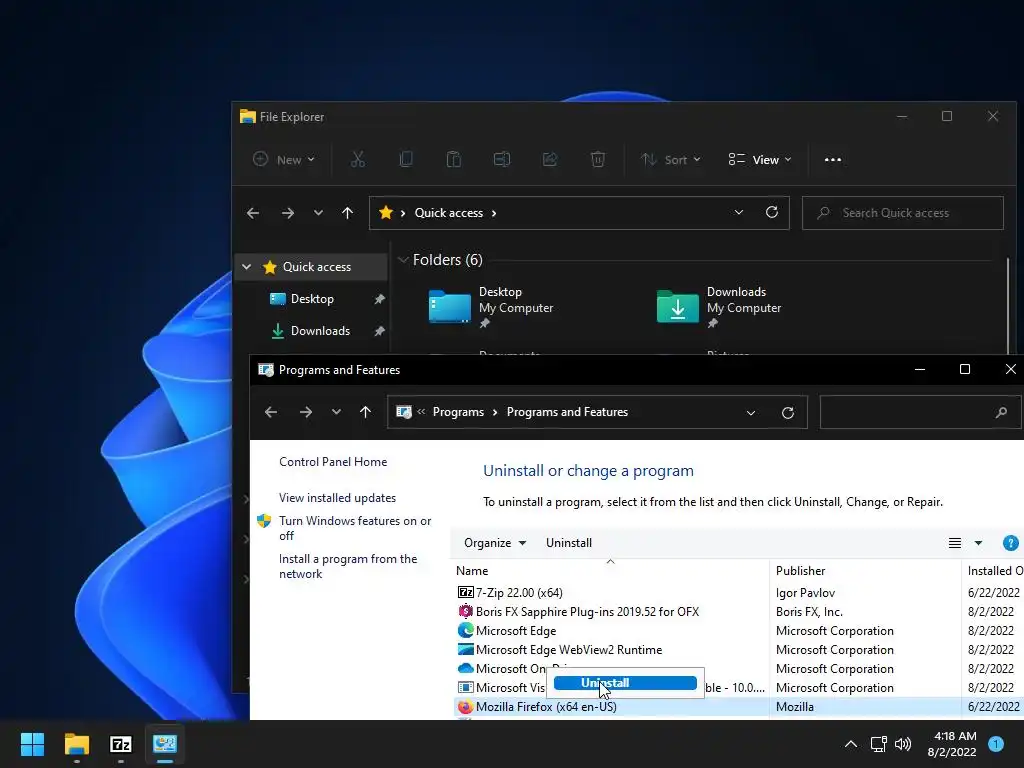1024x768 pixels.
Task: Select Mozilla Firefox (x64 en-US) row
Action: tap(738, 707)
